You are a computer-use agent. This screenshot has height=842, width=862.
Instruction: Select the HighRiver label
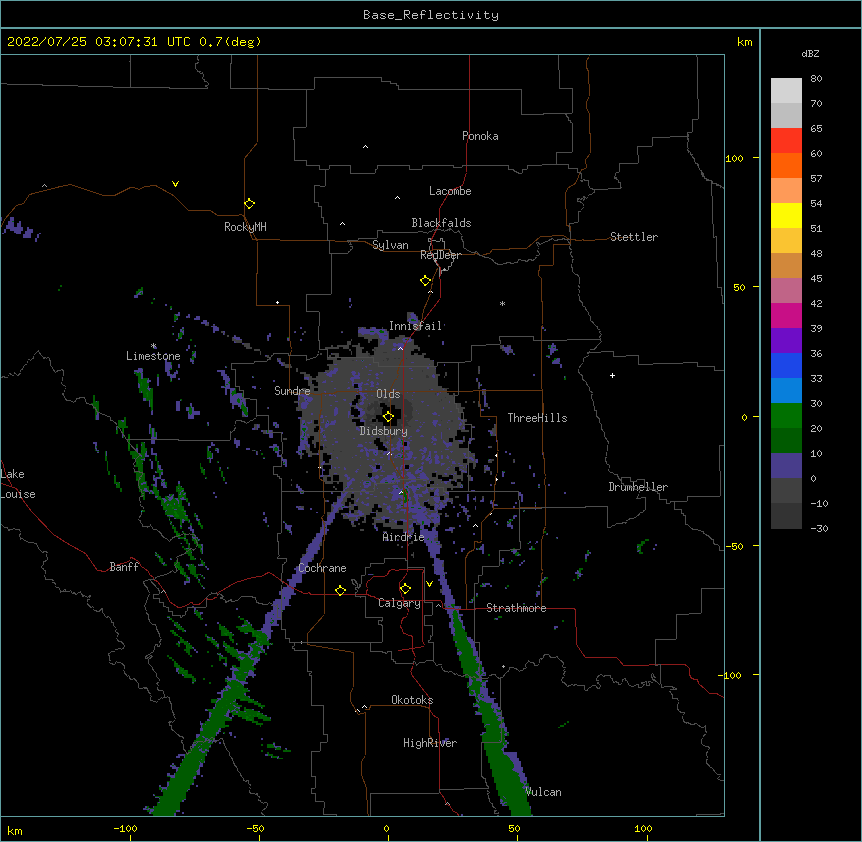430,743
